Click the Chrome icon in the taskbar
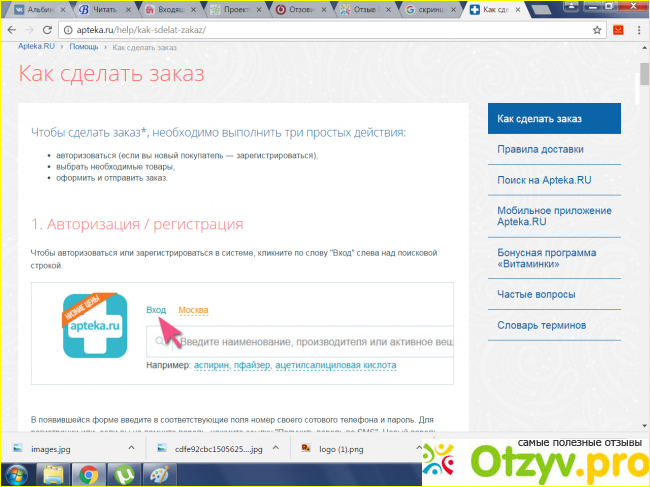The height and width of the screenshot is (487, 650). [89, 474]
